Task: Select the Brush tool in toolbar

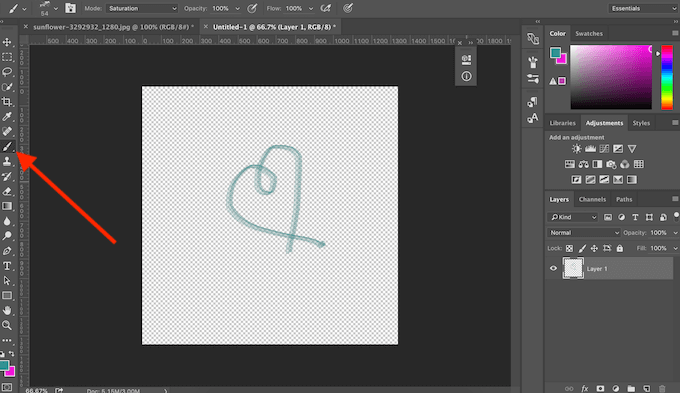Action: coord(7,147)
